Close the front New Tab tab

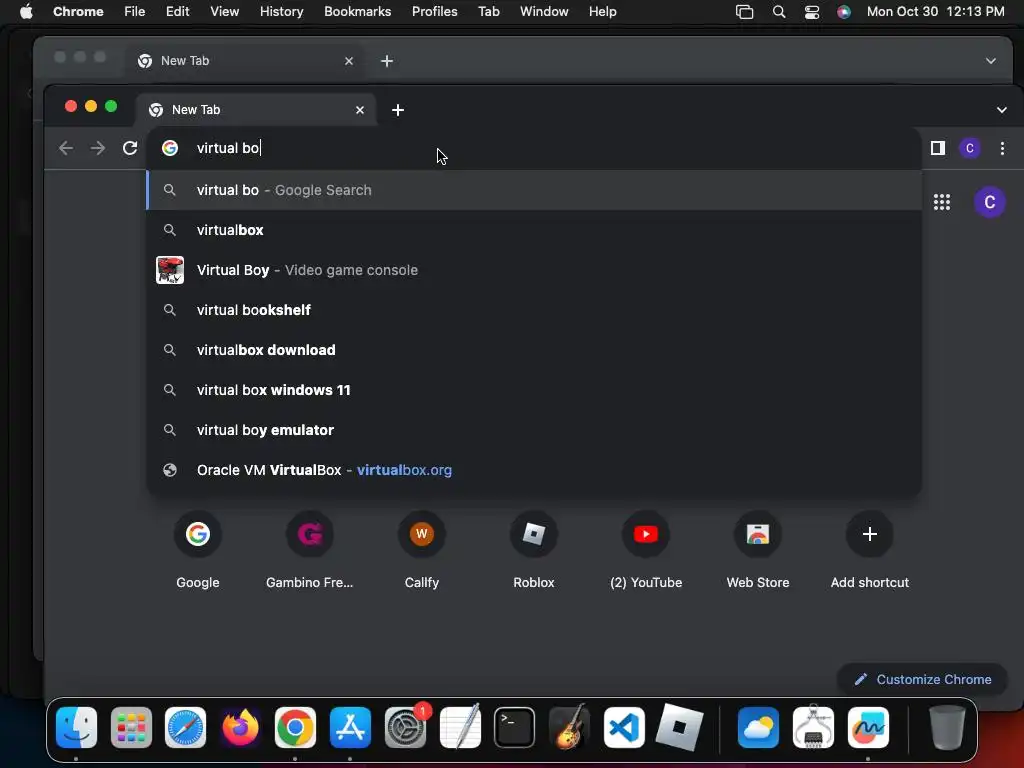(360, 110)
